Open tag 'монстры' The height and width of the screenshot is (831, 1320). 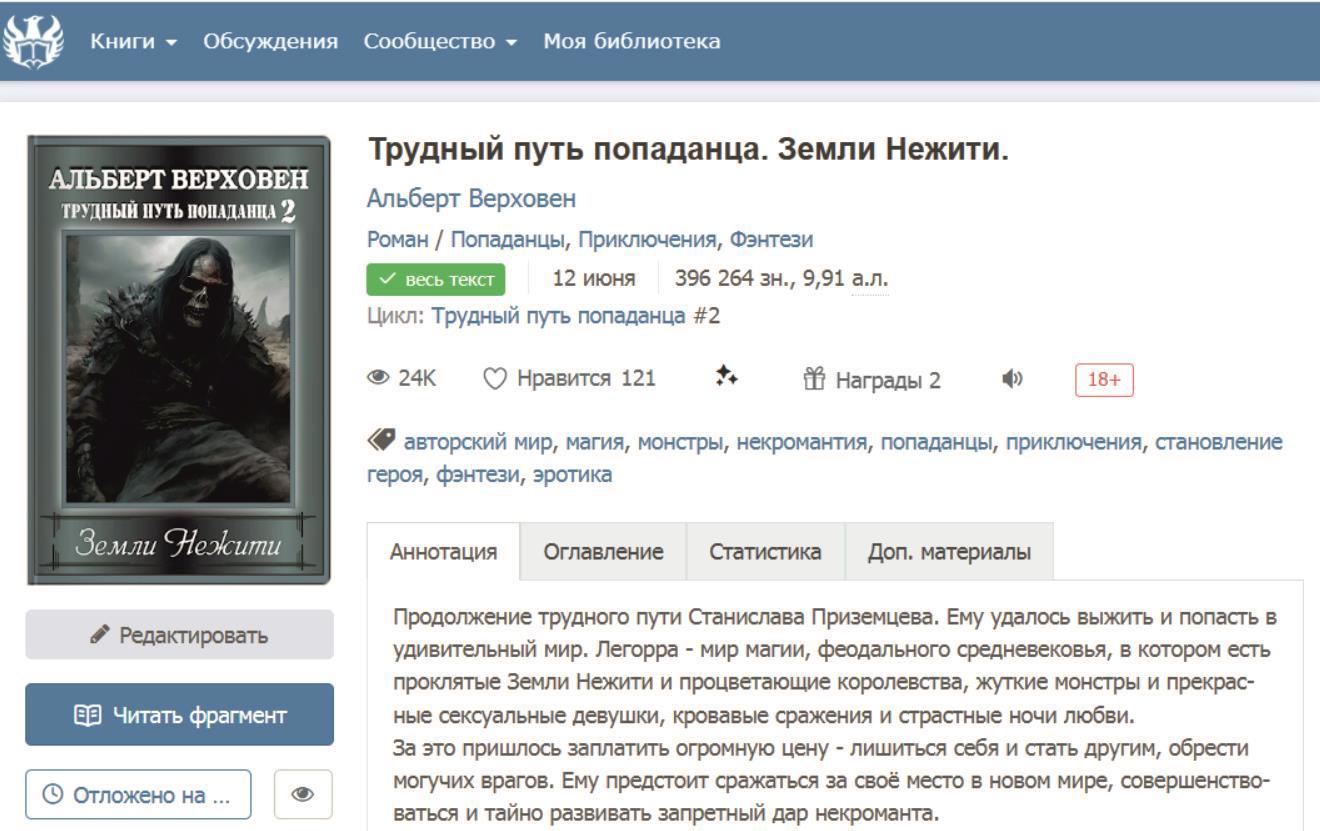pyautogui.click(x=680, y=442)
